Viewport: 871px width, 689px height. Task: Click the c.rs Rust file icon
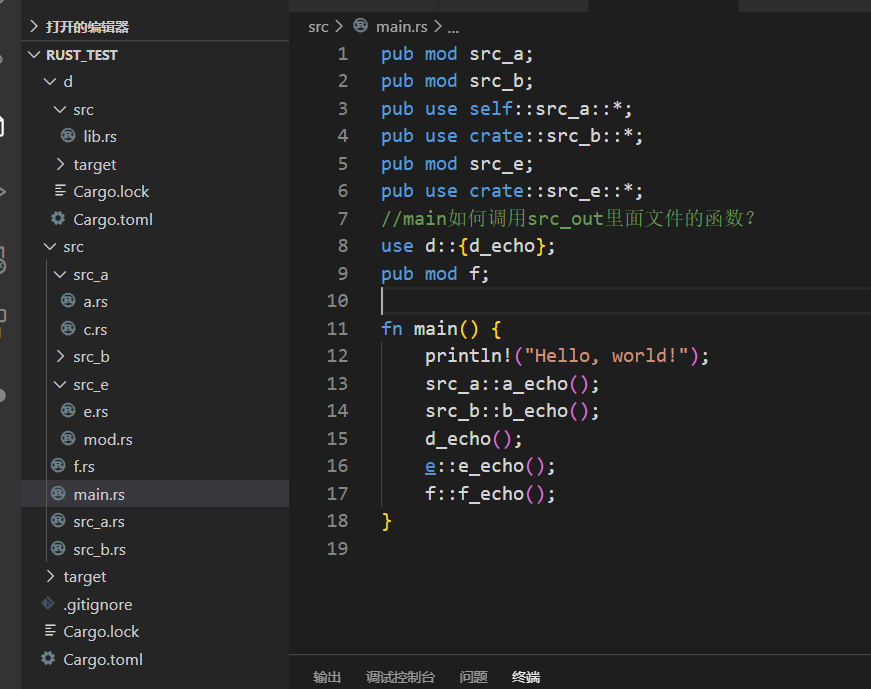click(70, 328)
